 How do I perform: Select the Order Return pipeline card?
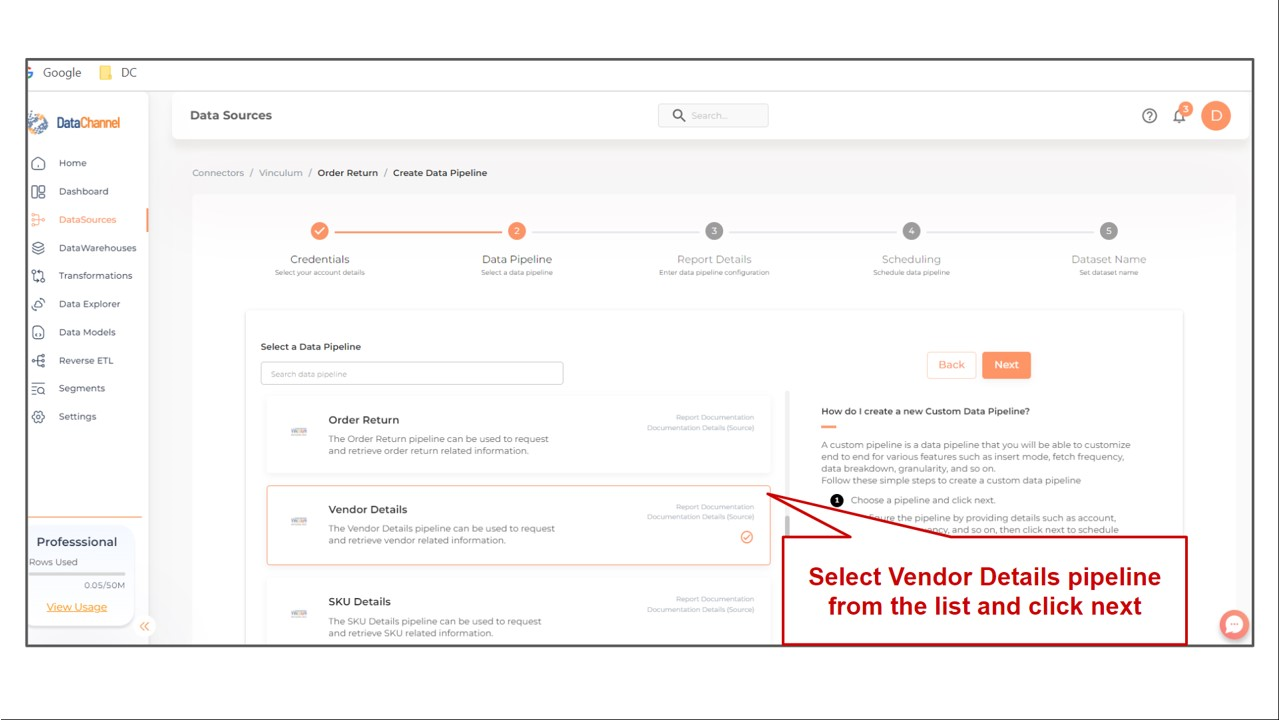(518, 434)
